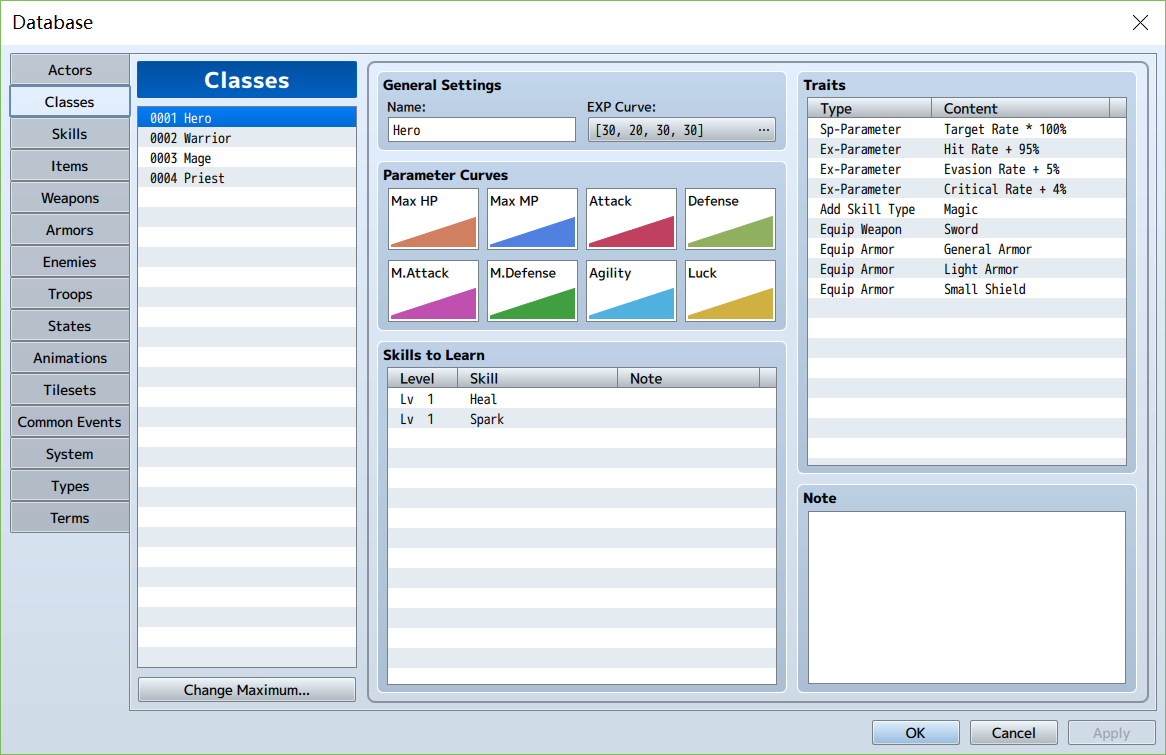Select Evasion Rate + 5% trait
This screenshot has height=755, width=1166.
point(967,169)
